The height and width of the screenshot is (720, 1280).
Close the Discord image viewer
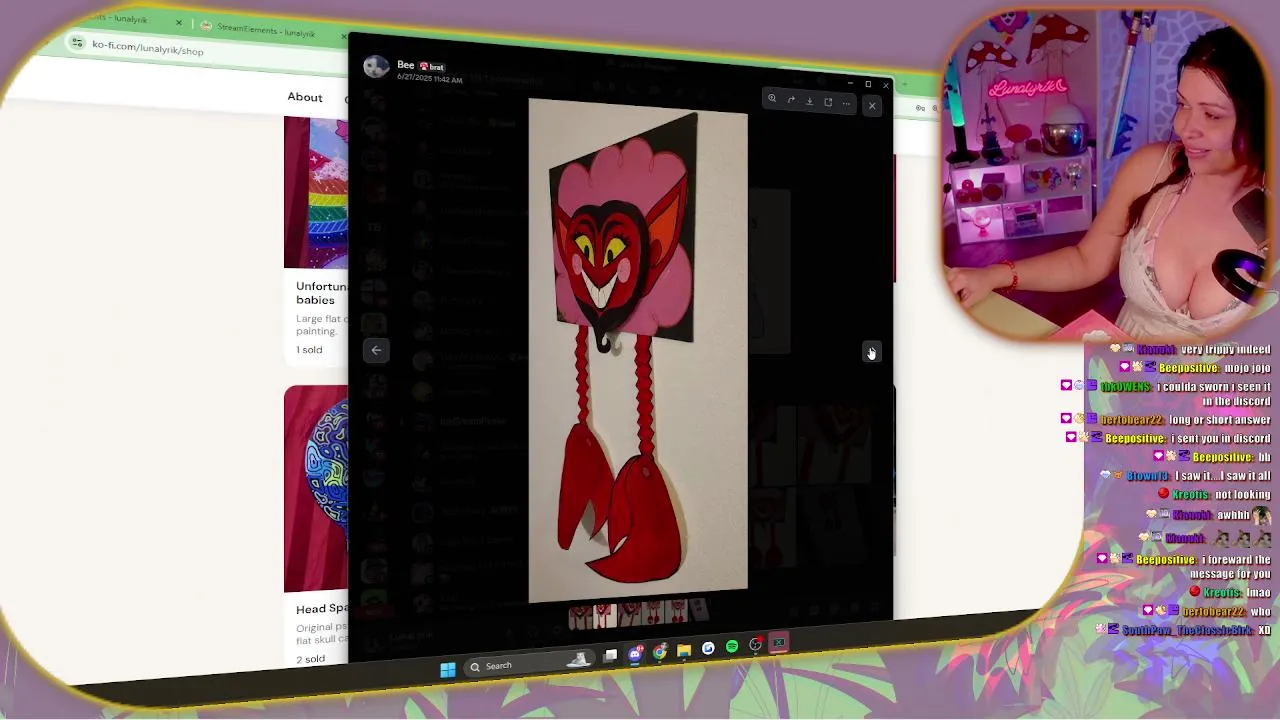click(x=872, y=105)
